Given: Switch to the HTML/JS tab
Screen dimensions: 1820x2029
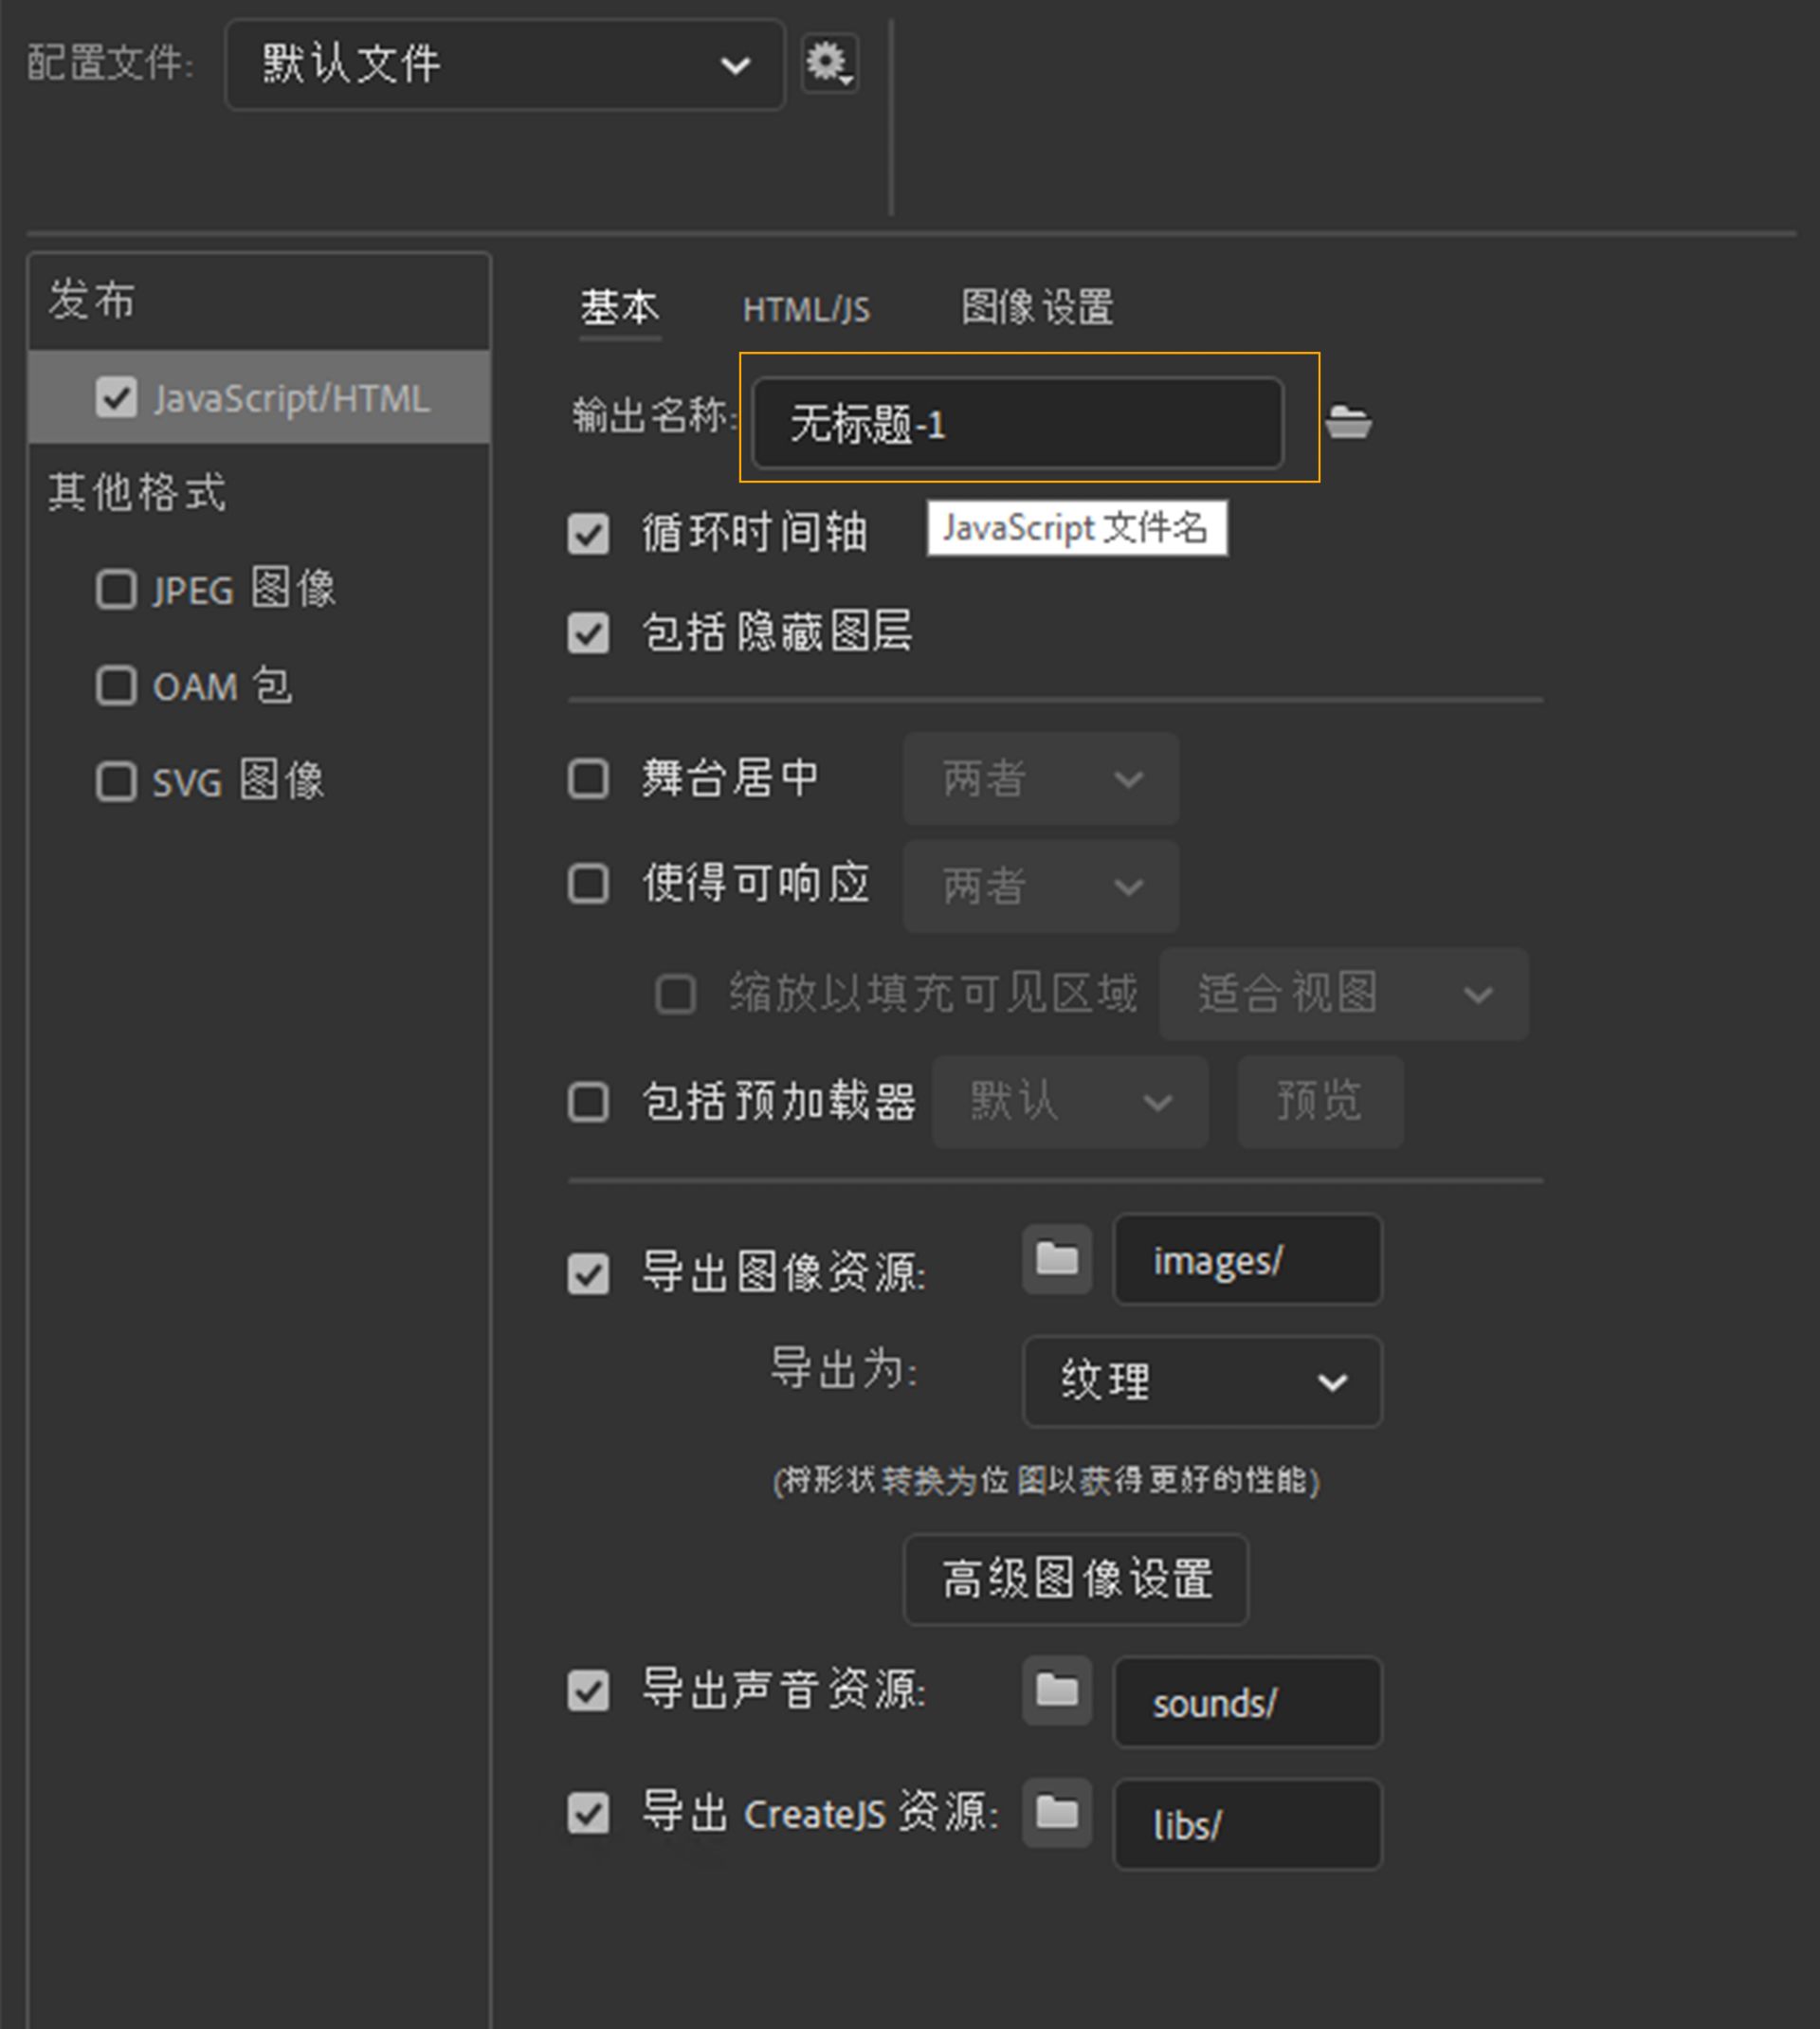Looking at the screenshot, I should [805, 309].
